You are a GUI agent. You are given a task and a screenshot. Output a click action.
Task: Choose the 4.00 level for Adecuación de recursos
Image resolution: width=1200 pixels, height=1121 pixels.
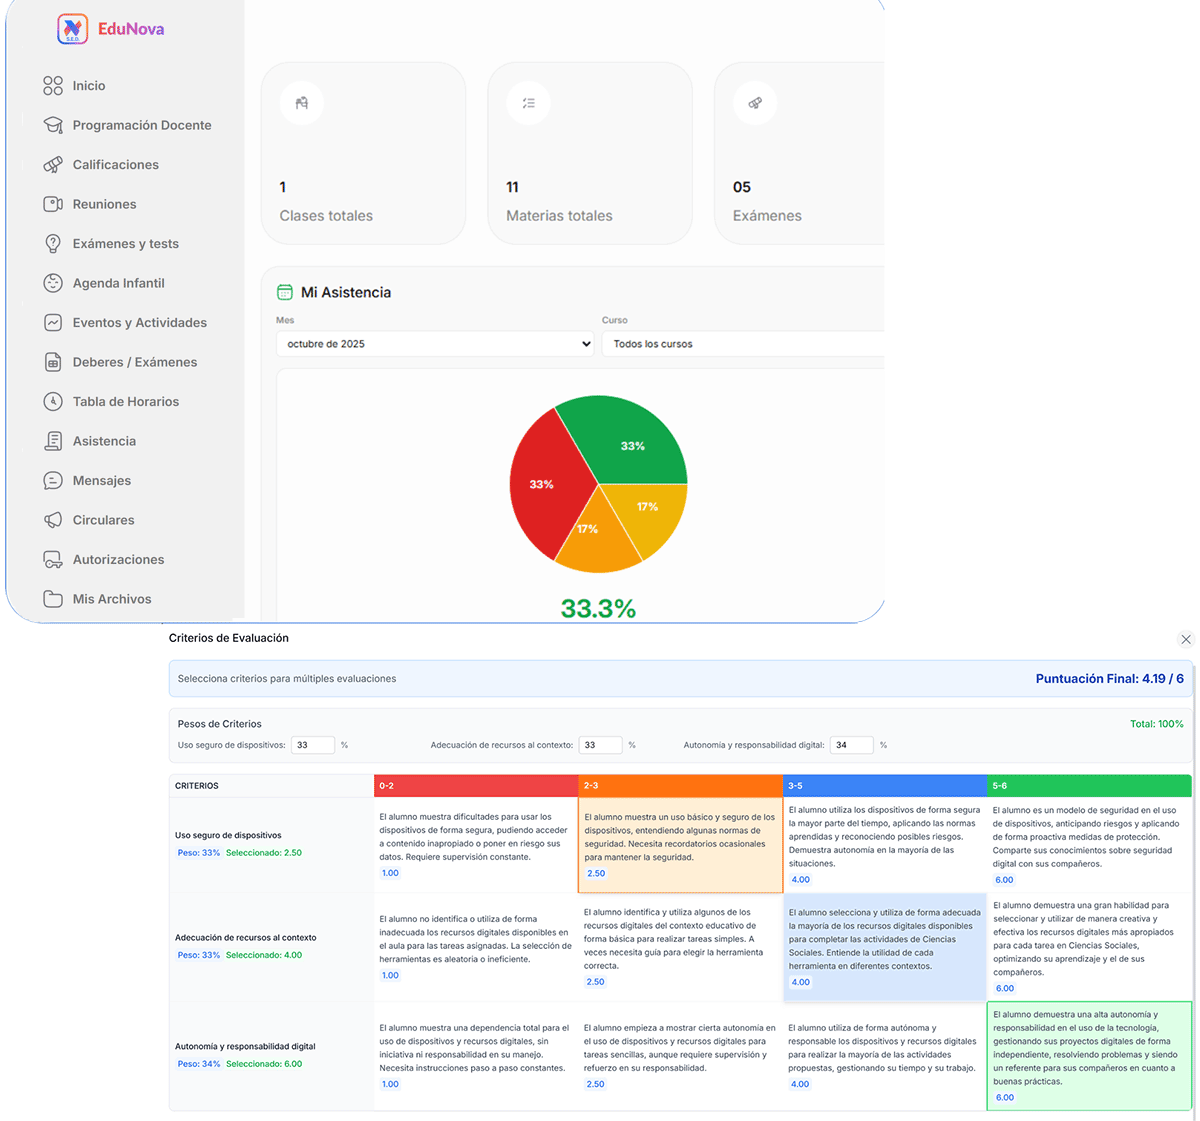pos(885,948)
